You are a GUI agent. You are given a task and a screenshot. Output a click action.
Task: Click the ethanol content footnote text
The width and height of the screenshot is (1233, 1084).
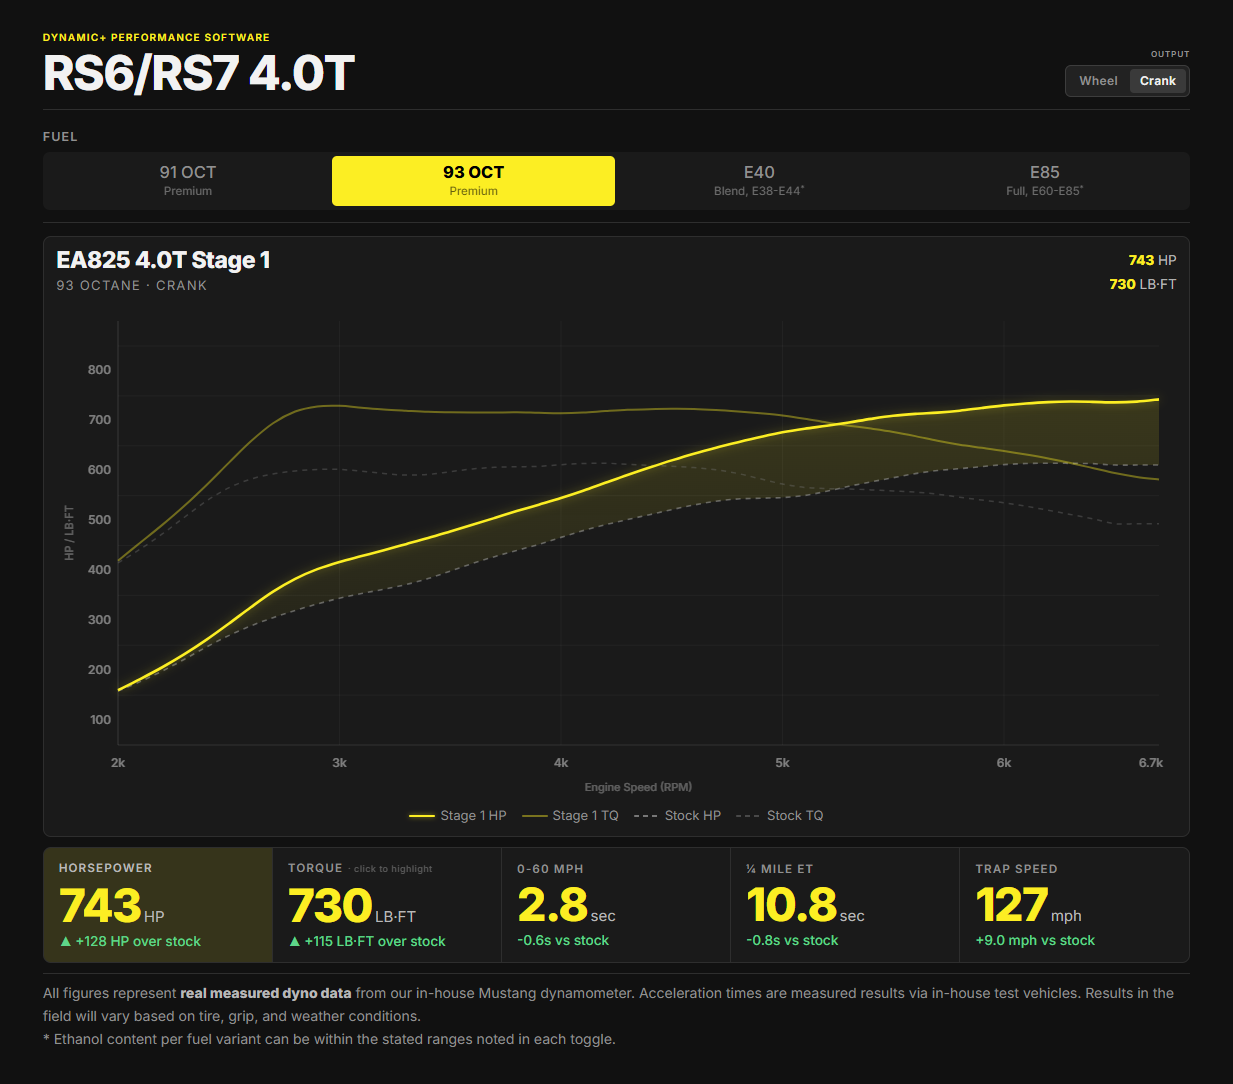[329, 1039]
